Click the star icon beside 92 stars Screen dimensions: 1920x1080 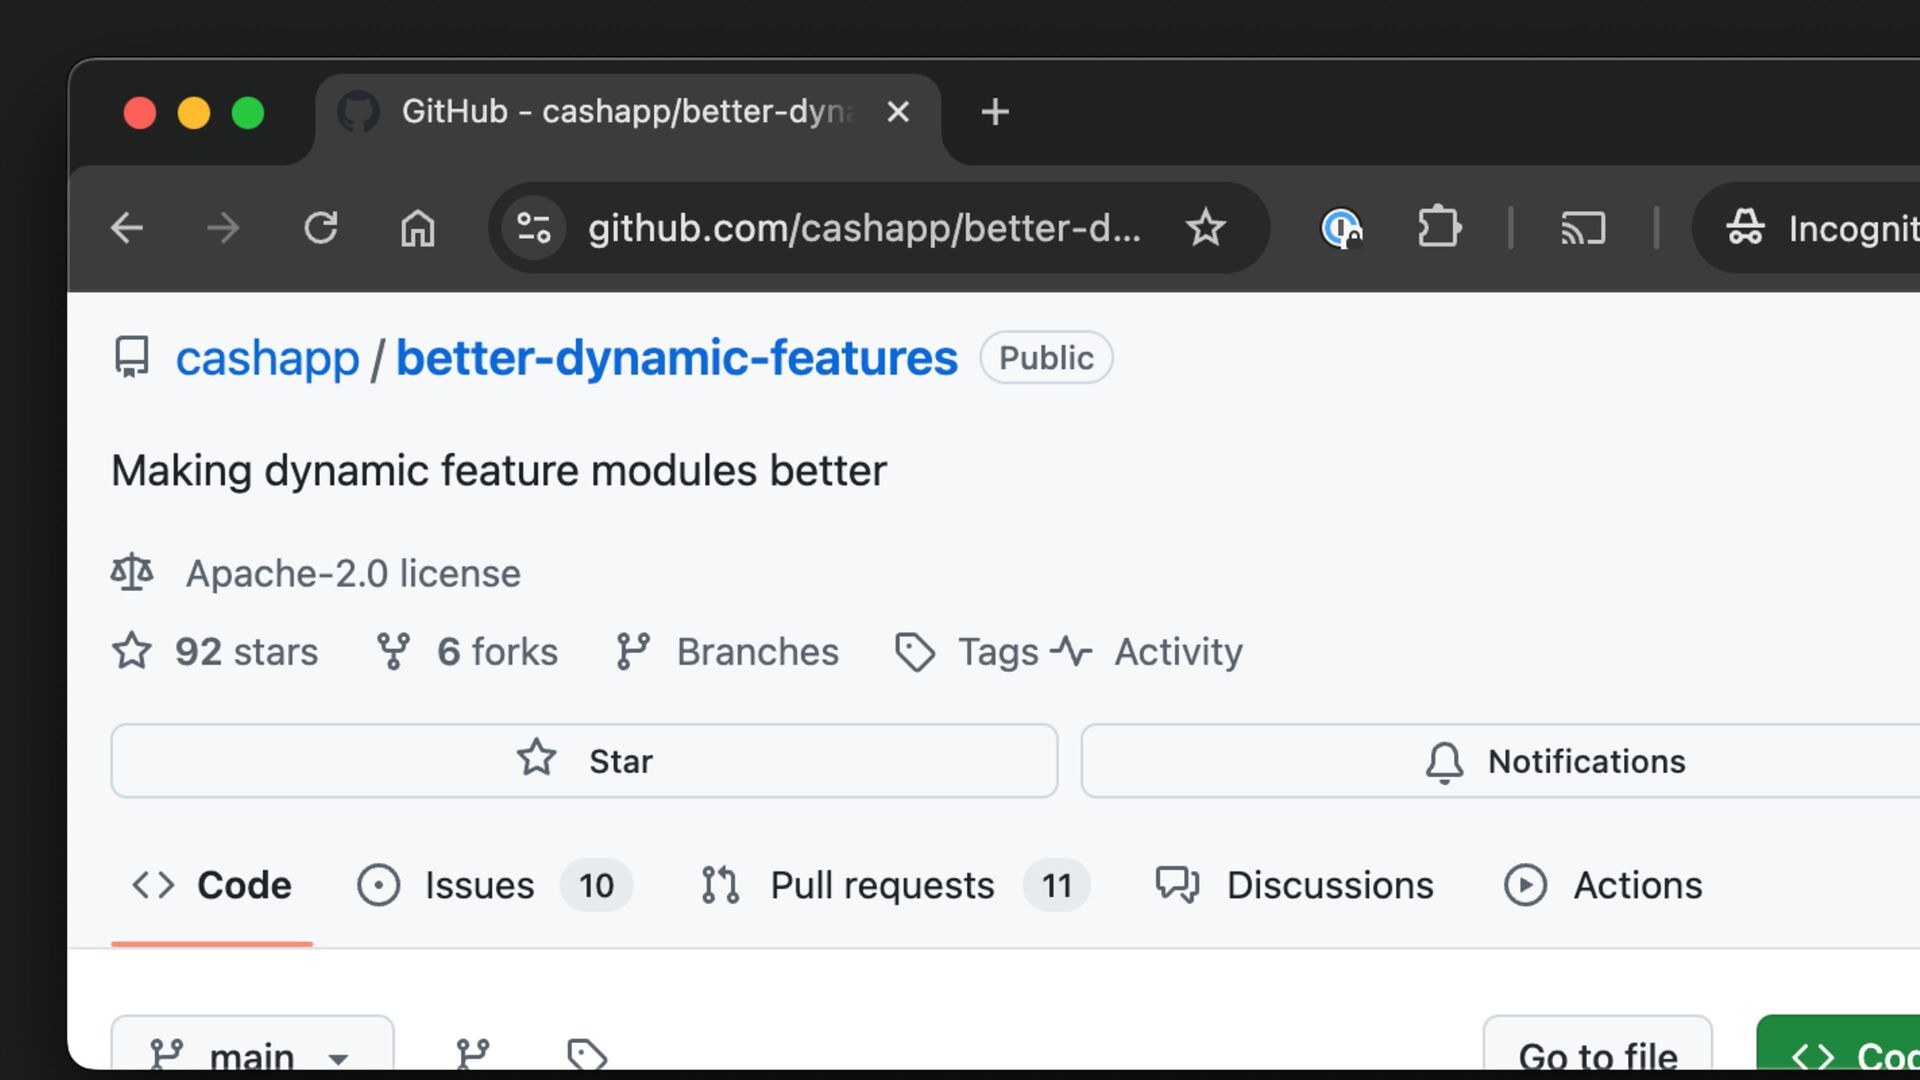click(x=132, y=651)
